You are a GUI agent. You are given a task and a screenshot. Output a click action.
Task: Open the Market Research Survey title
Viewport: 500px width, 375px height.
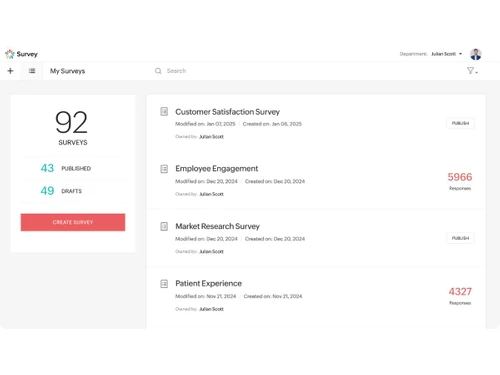(217, 226)
